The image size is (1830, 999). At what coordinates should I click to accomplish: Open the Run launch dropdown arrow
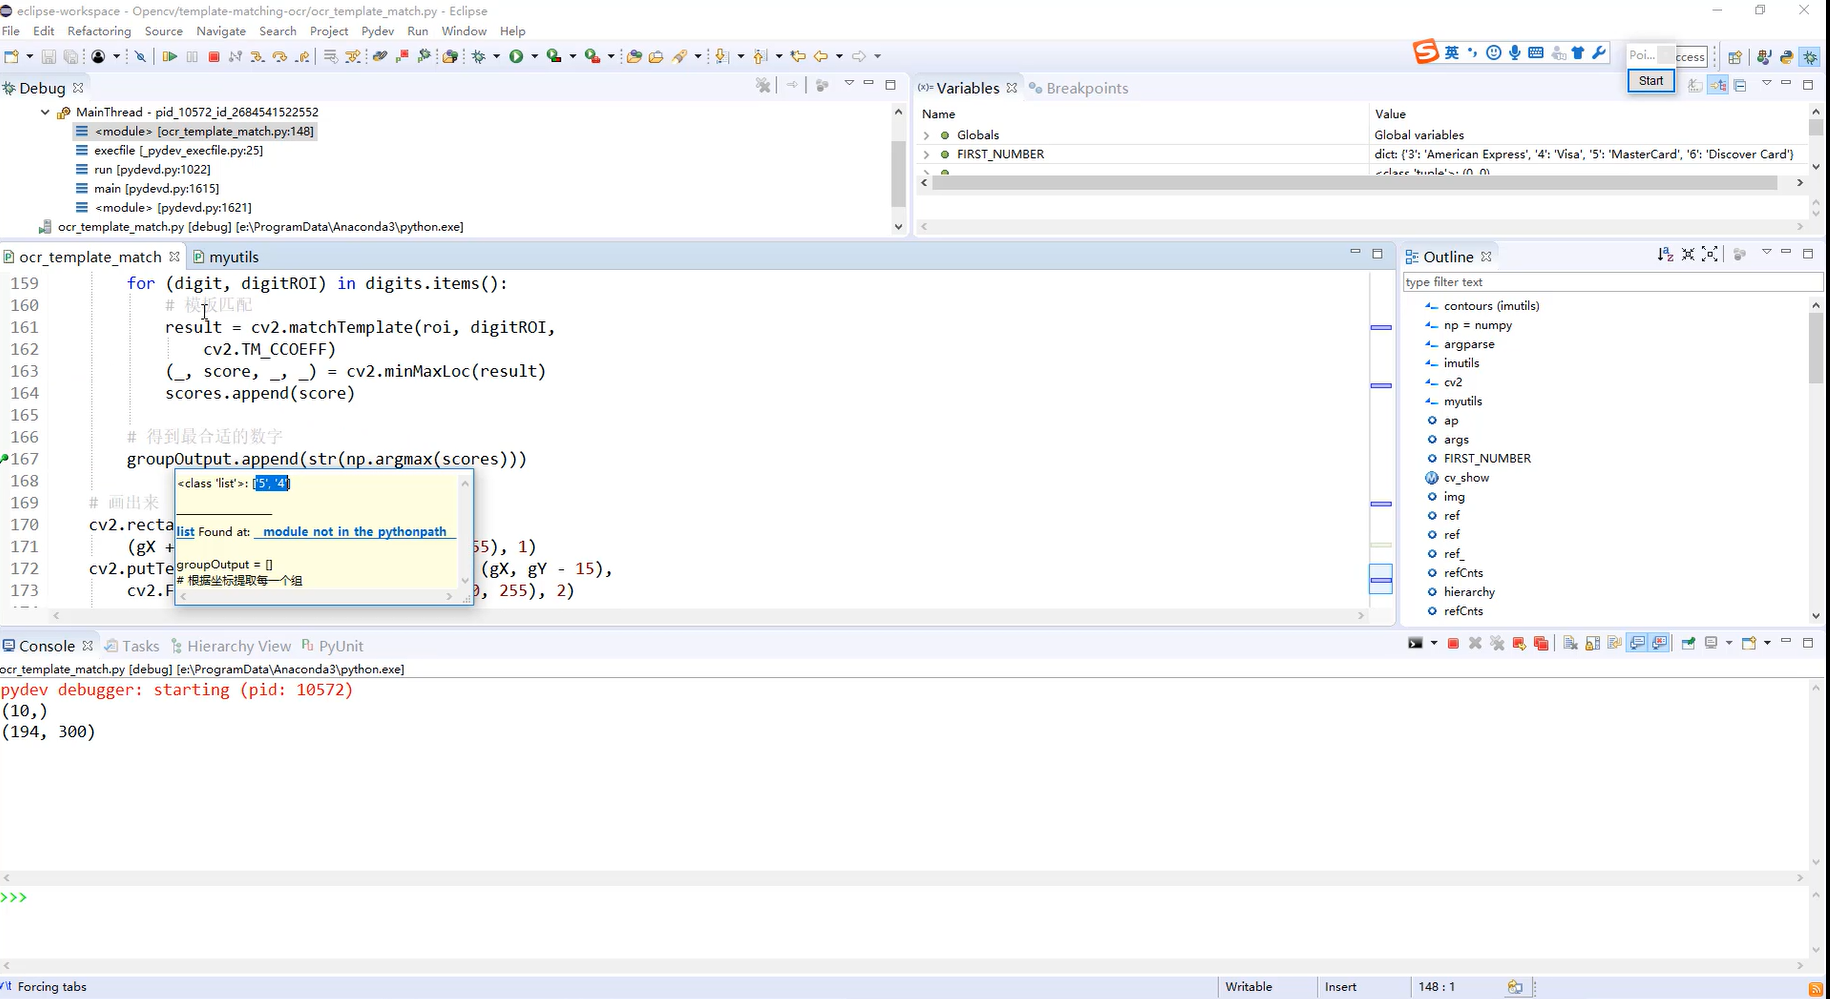[534, 56]
